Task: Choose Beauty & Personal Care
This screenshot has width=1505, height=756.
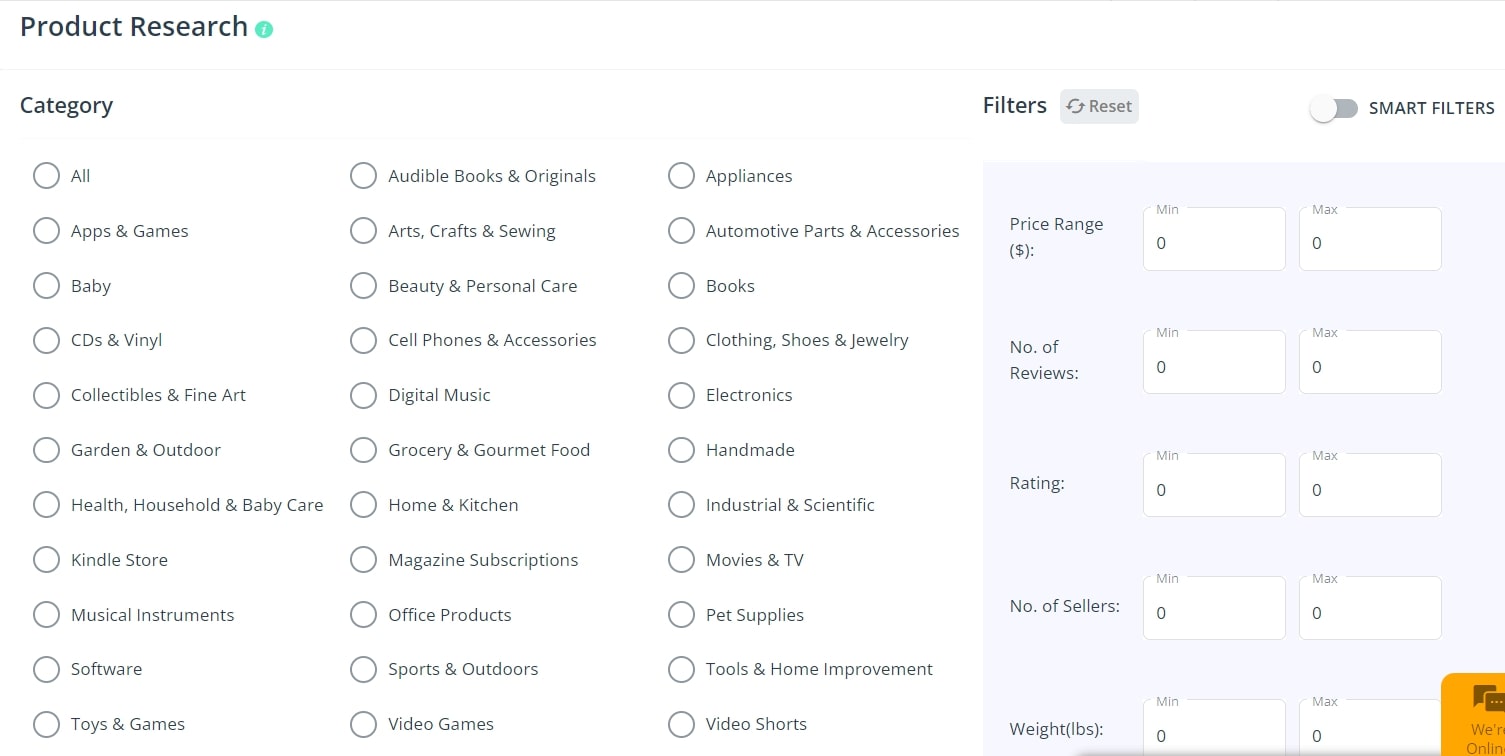Action: point(363,286)
